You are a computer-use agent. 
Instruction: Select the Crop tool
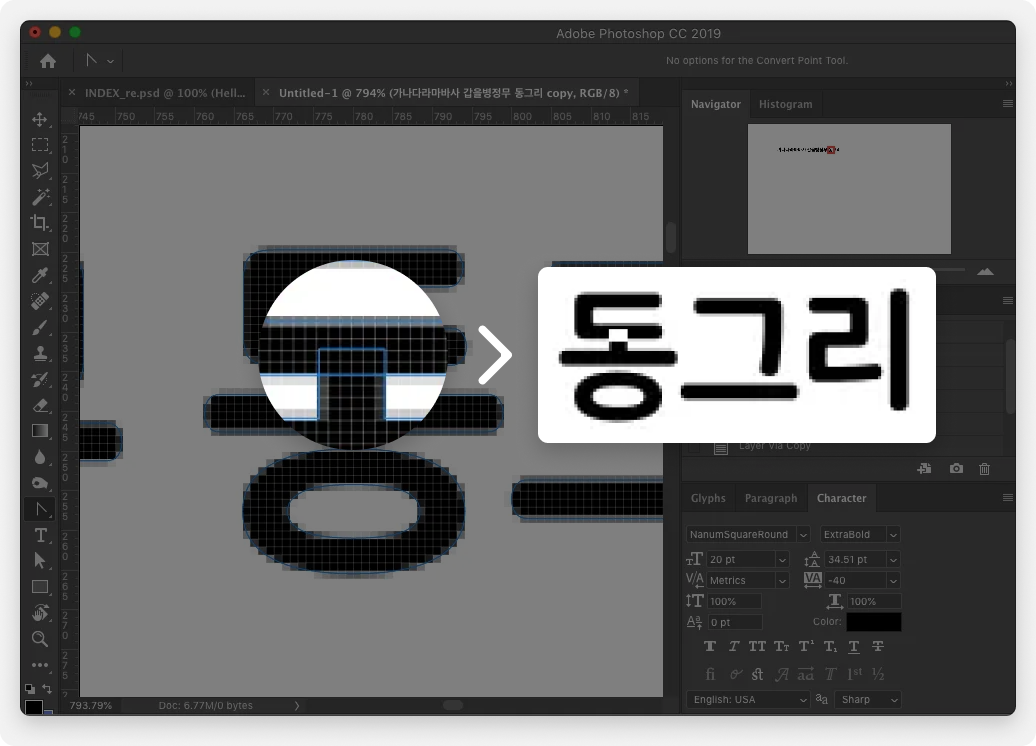40,223
